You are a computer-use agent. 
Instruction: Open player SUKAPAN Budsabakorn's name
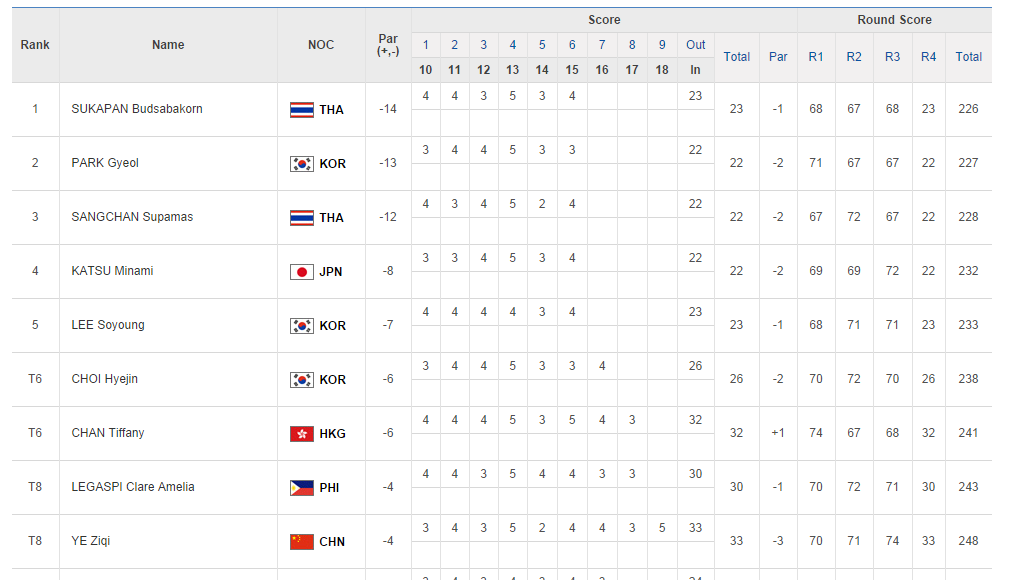[x=137, y=109]
